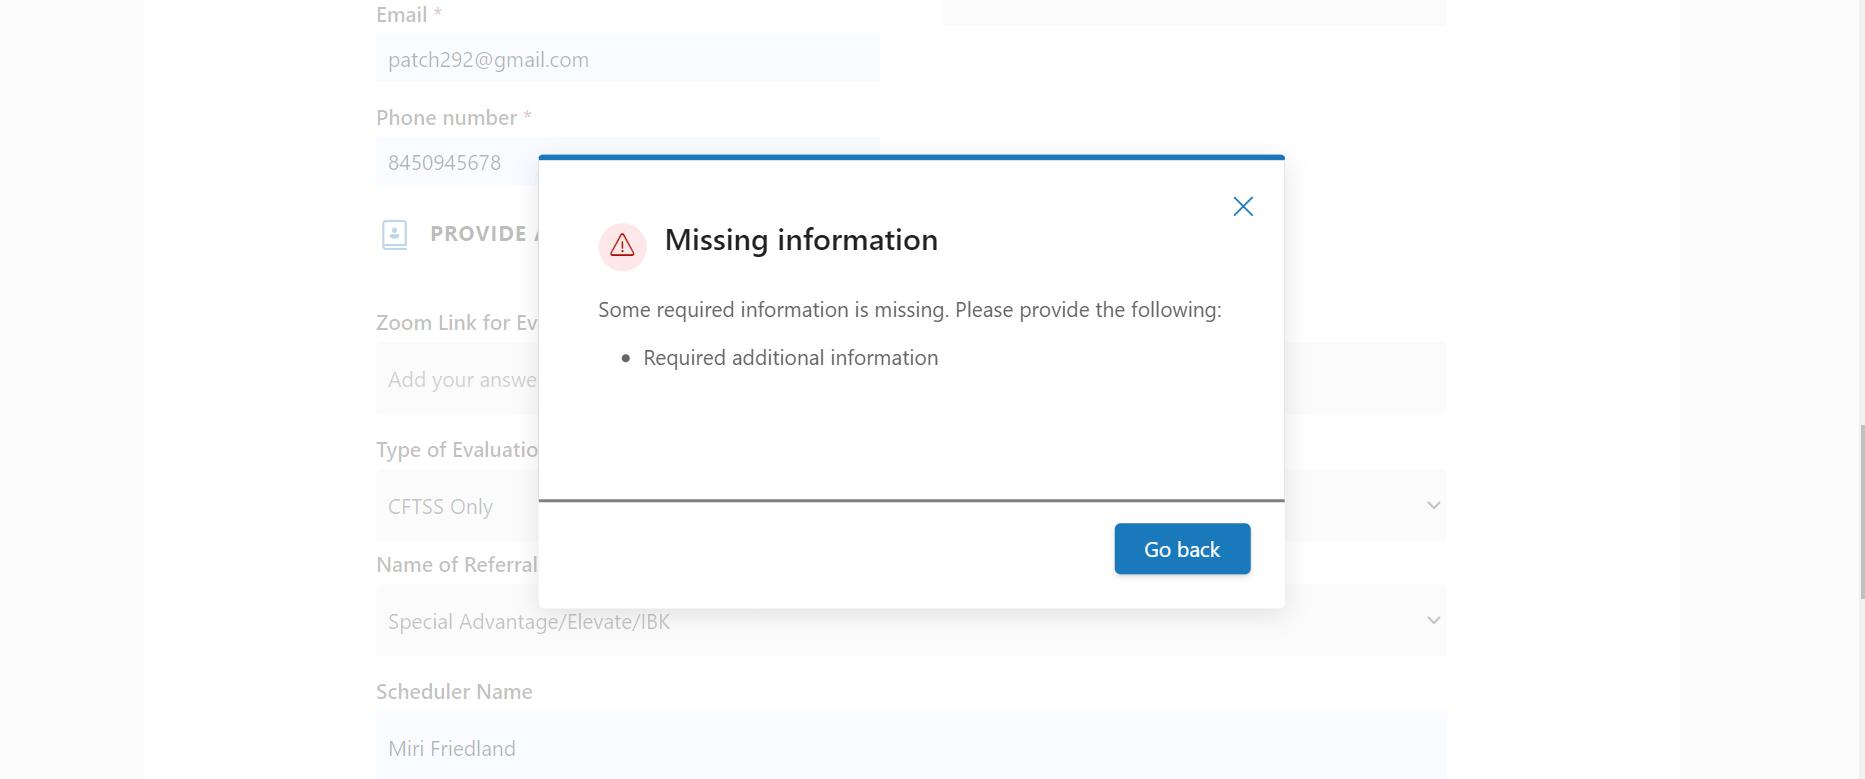
Task: Close the Missing information dialog
Action: pyautogui.click(x=1243, y=206)
